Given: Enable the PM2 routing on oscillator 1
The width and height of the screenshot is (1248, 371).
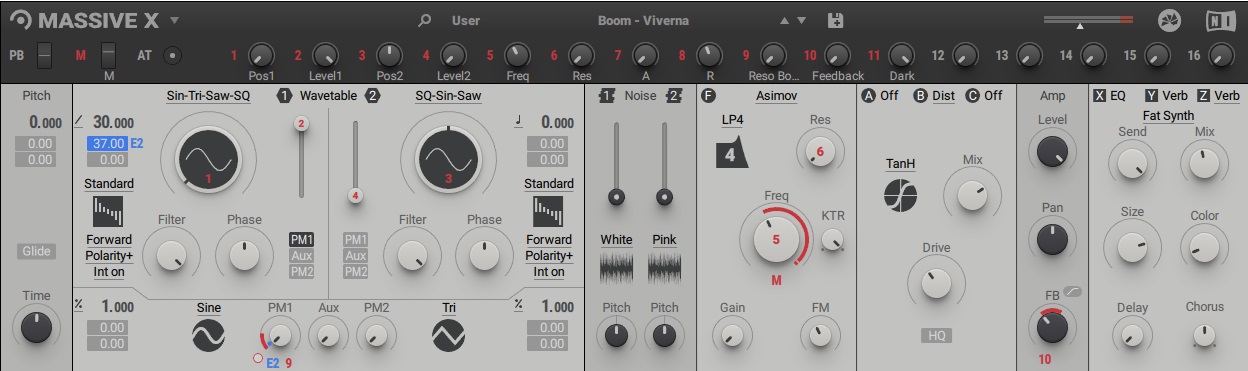Looking at the screenshot, I should 302,272.
